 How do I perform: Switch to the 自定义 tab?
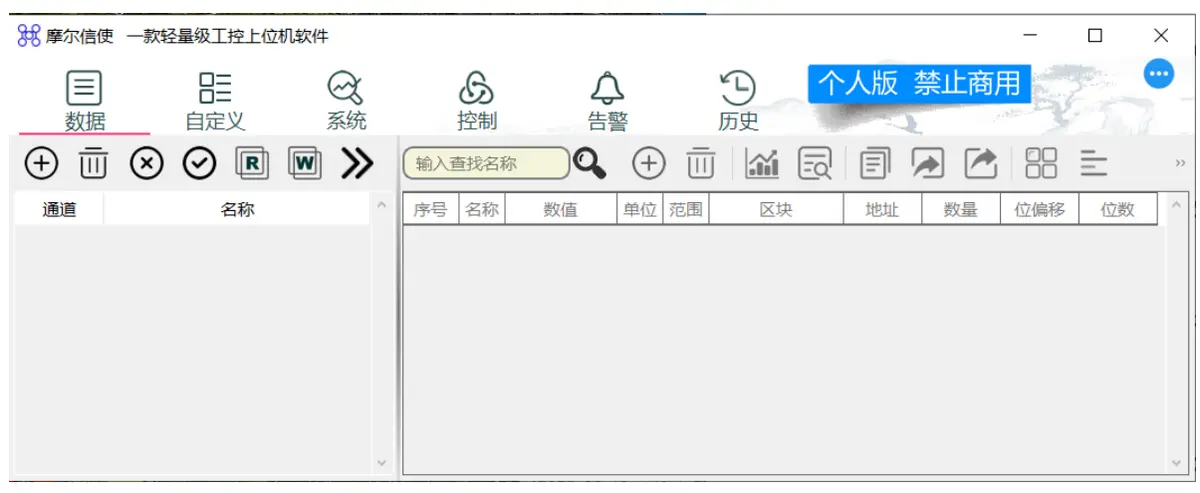(x=215, y=102)
